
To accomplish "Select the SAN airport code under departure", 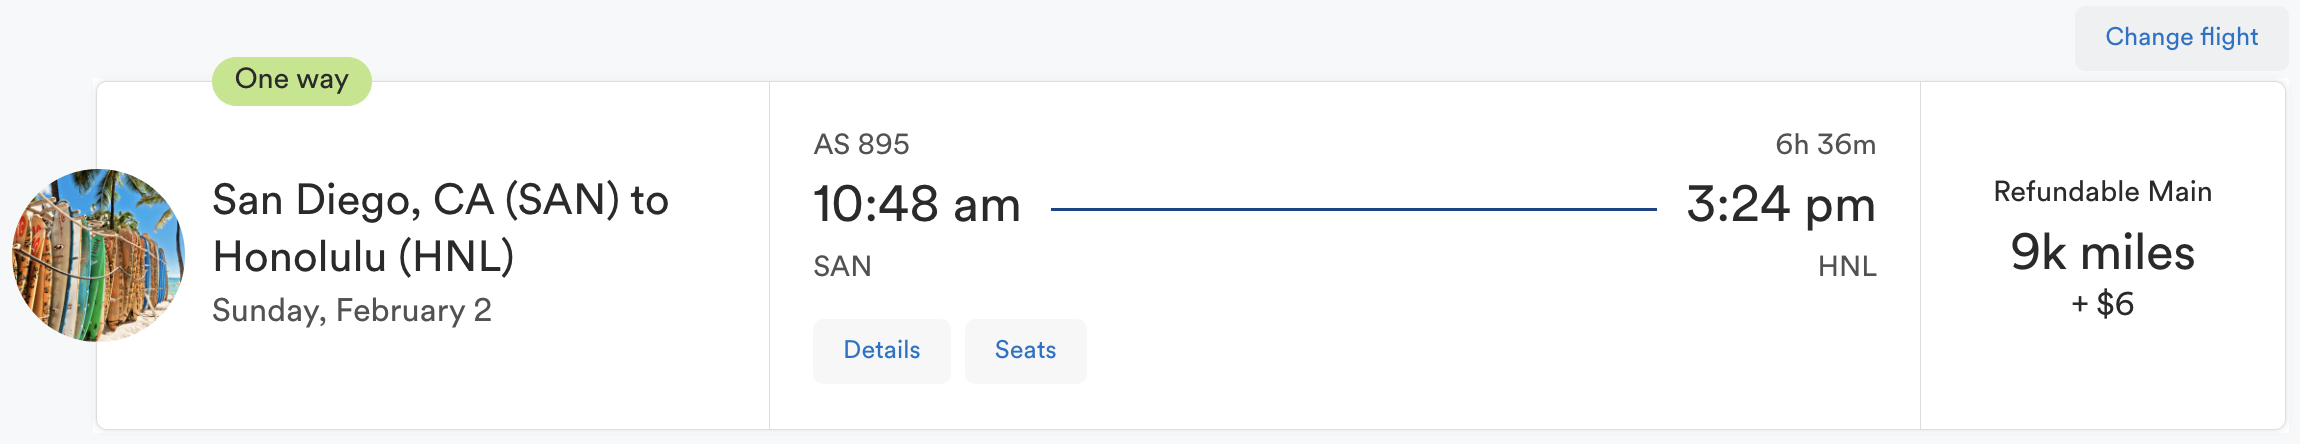I will tap(842, 267).
